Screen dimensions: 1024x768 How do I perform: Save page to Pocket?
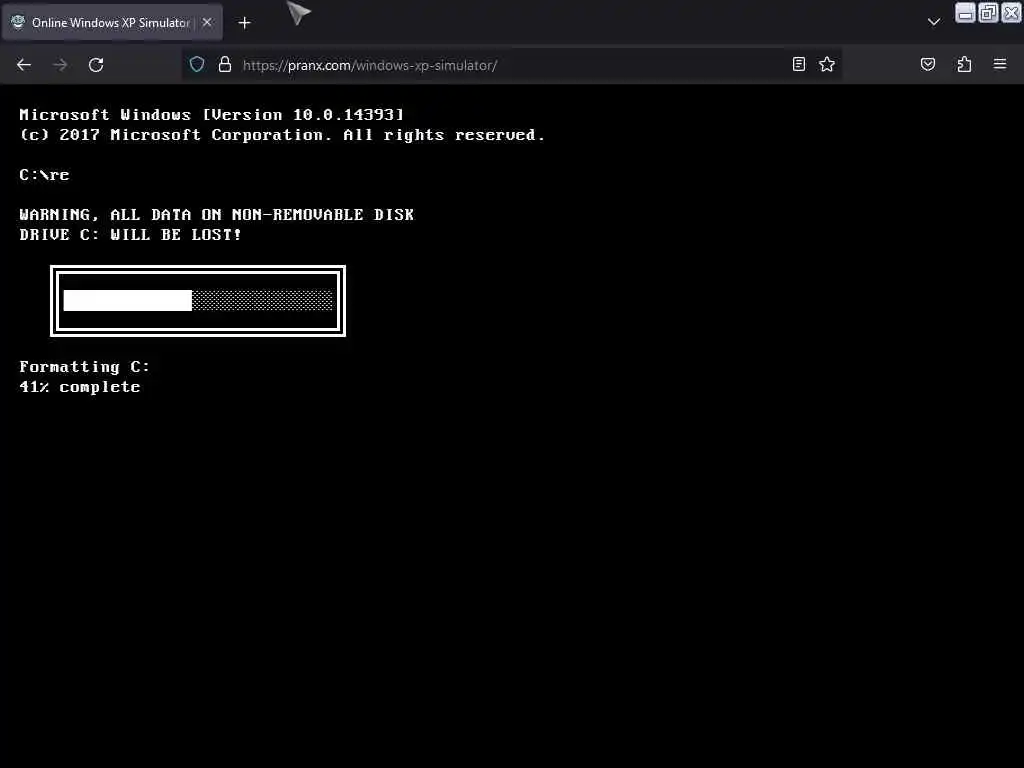click(927, 64)
